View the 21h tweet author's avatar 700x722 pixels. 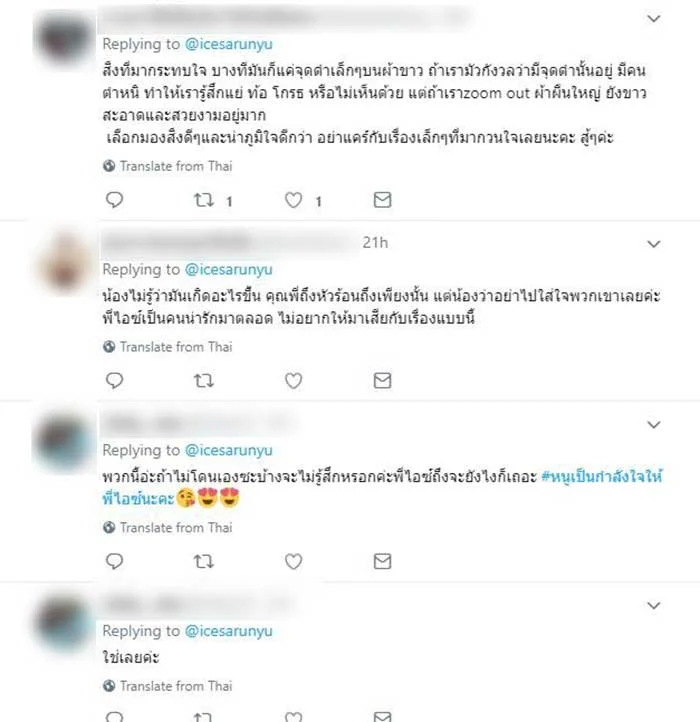pyautogui.click(x=64, y=263)
